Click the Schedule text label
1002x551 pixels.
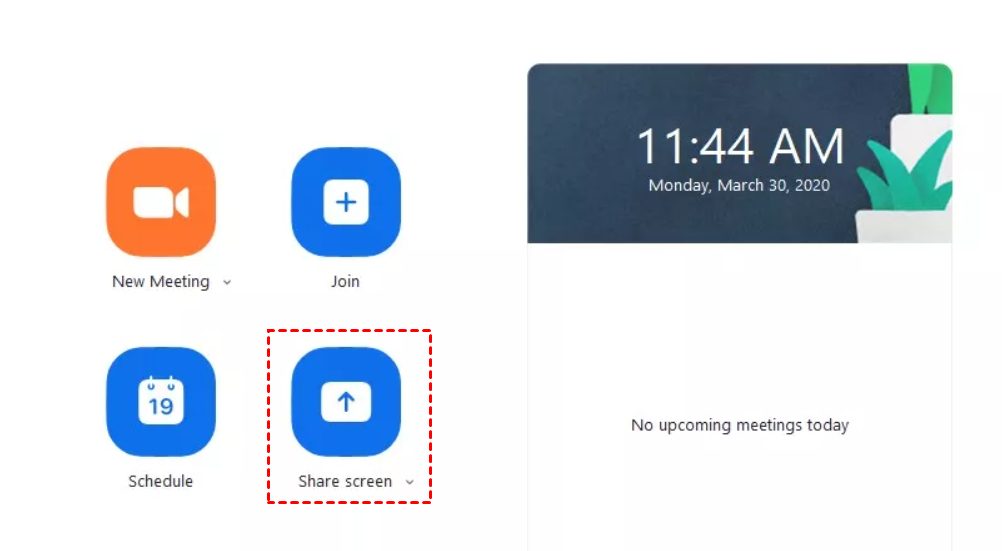pyautogui.click(x=160, y=481)
